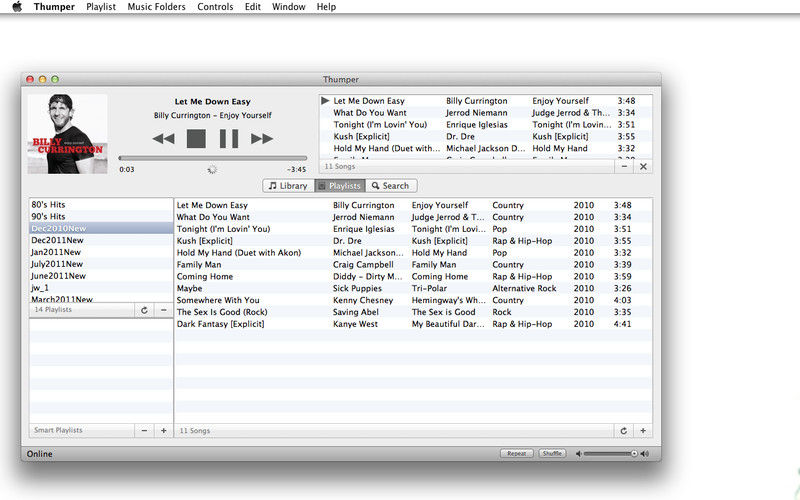Open the Music Folders menu
Screen dimensions: 800x500
(x=156, y=7)
